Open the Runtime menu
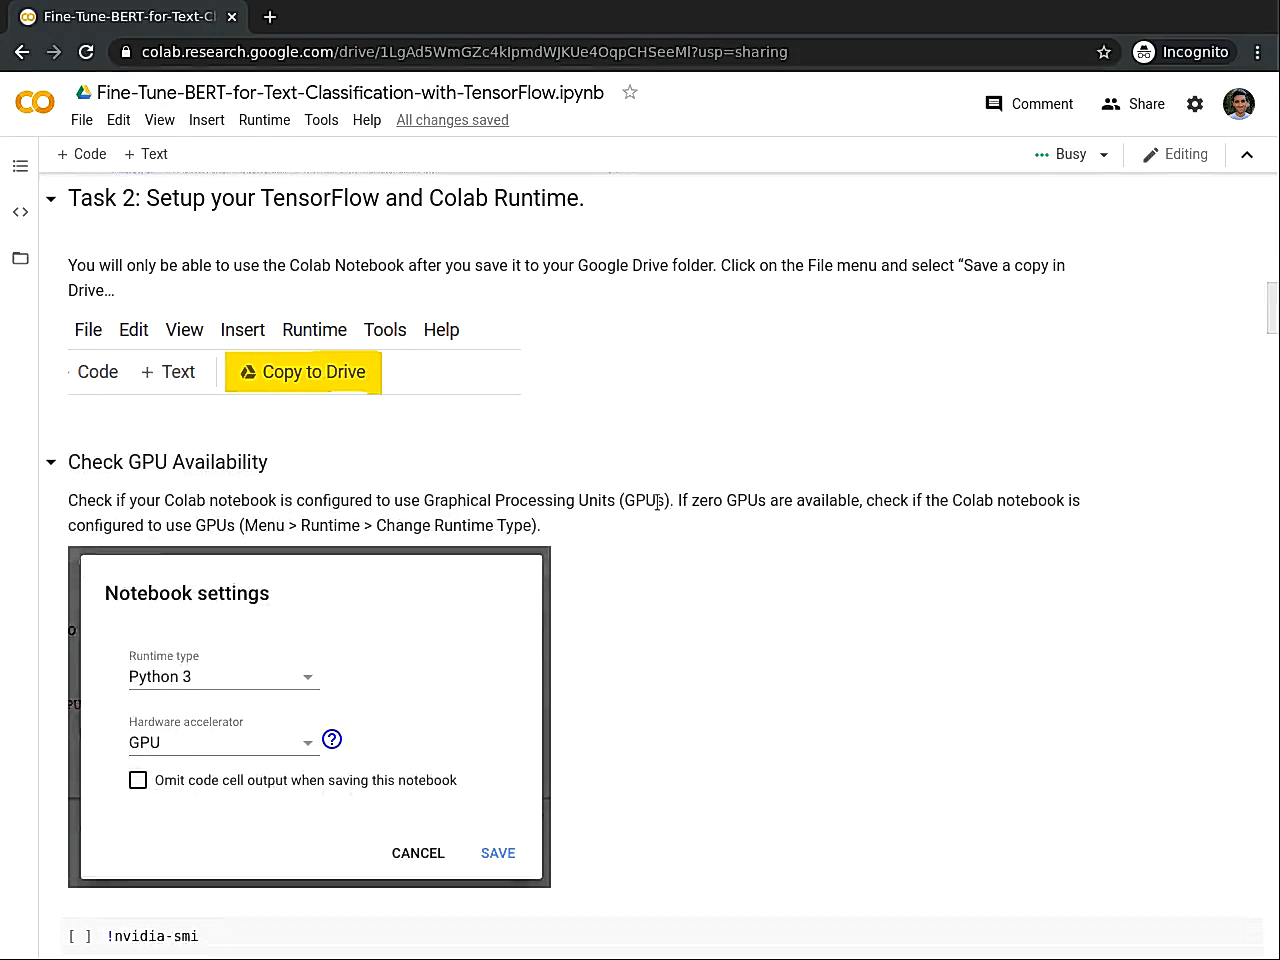The width and height of the screenshot is (1280, 960). point(264,120)
